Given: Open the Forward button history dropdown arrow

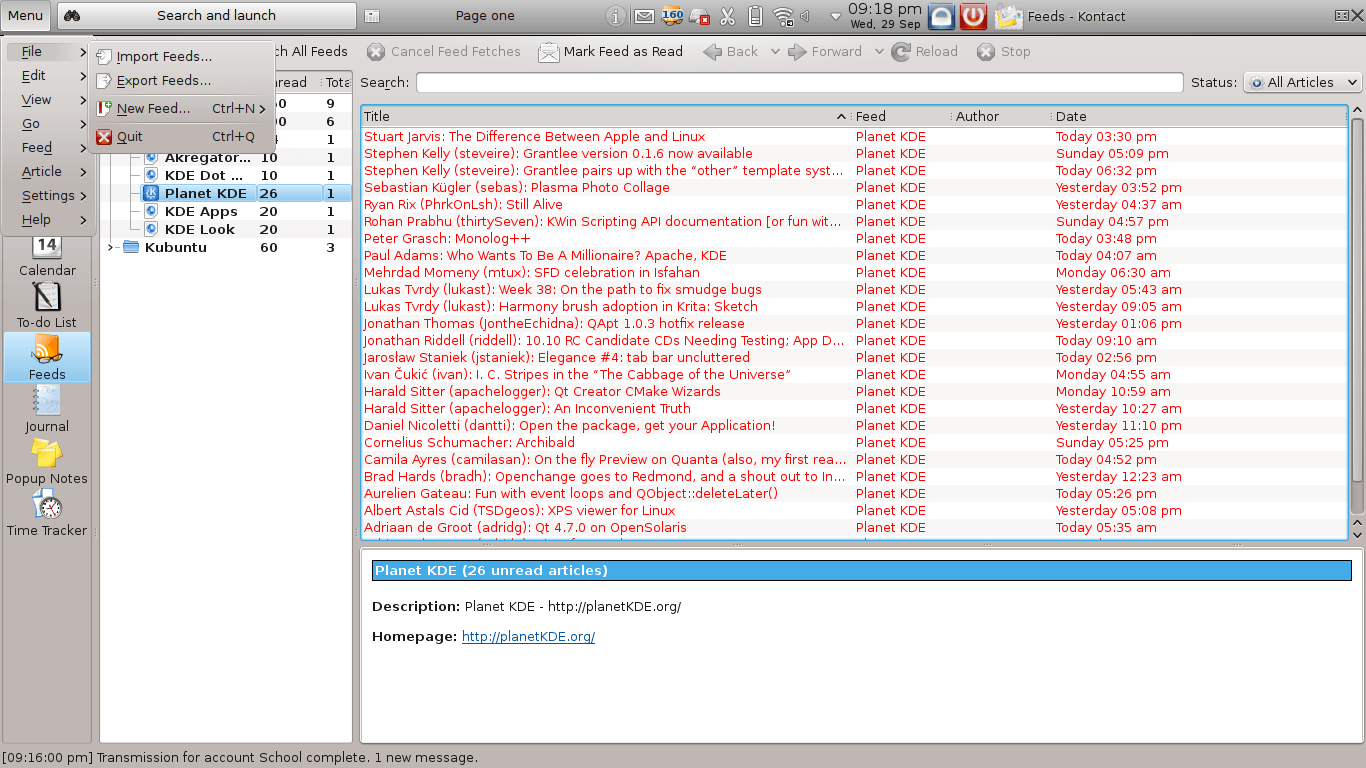Looking at the screenshot, I should [879, 52].
